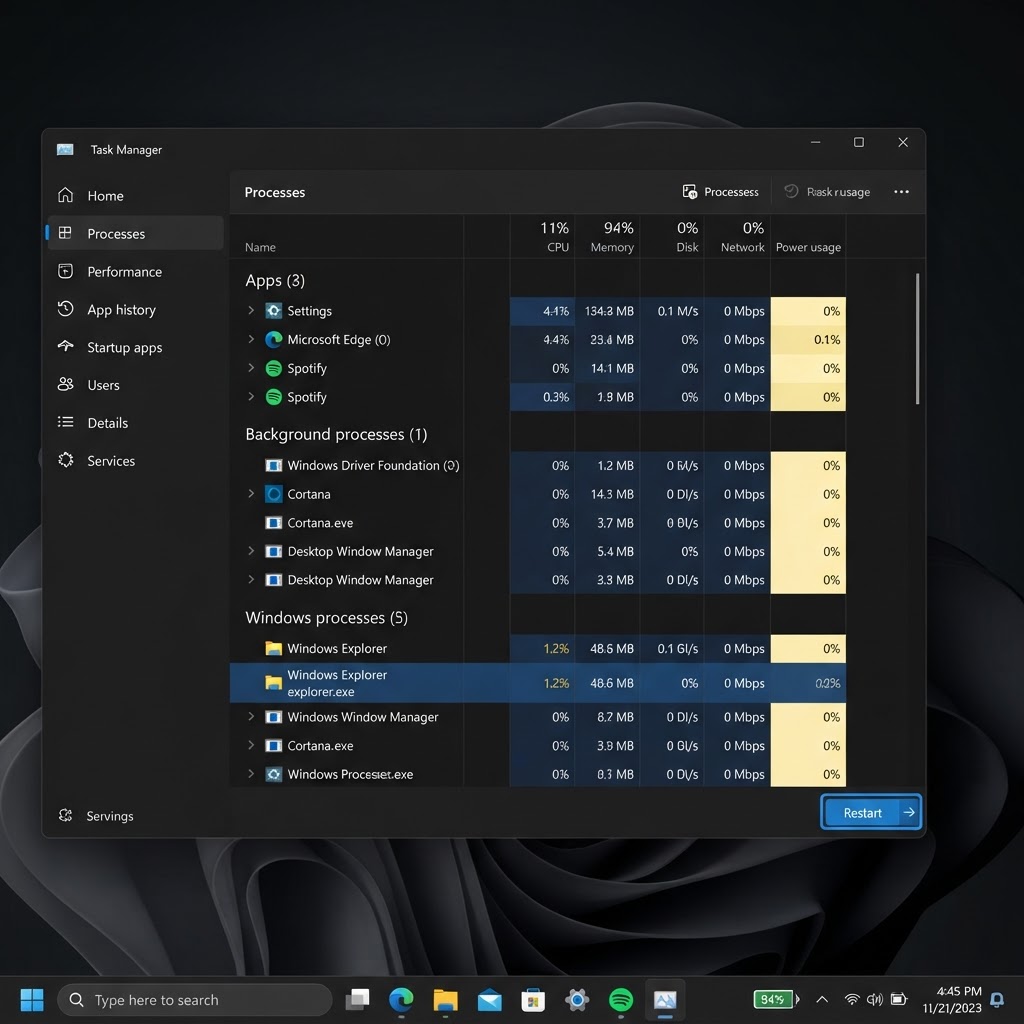Screen dimensions: 1024x1024
Task: Click the green battery percentage indicator
Action: pos(776,999)
